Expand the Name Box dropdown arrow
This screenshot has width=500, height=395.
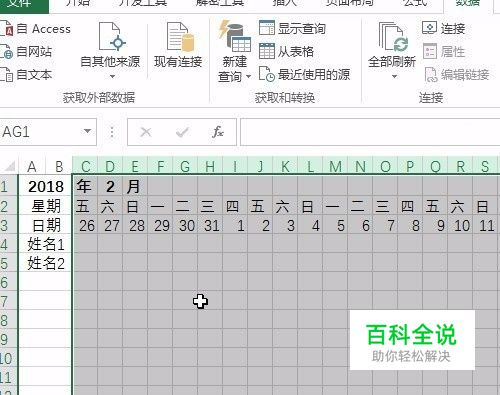(87, 131)
